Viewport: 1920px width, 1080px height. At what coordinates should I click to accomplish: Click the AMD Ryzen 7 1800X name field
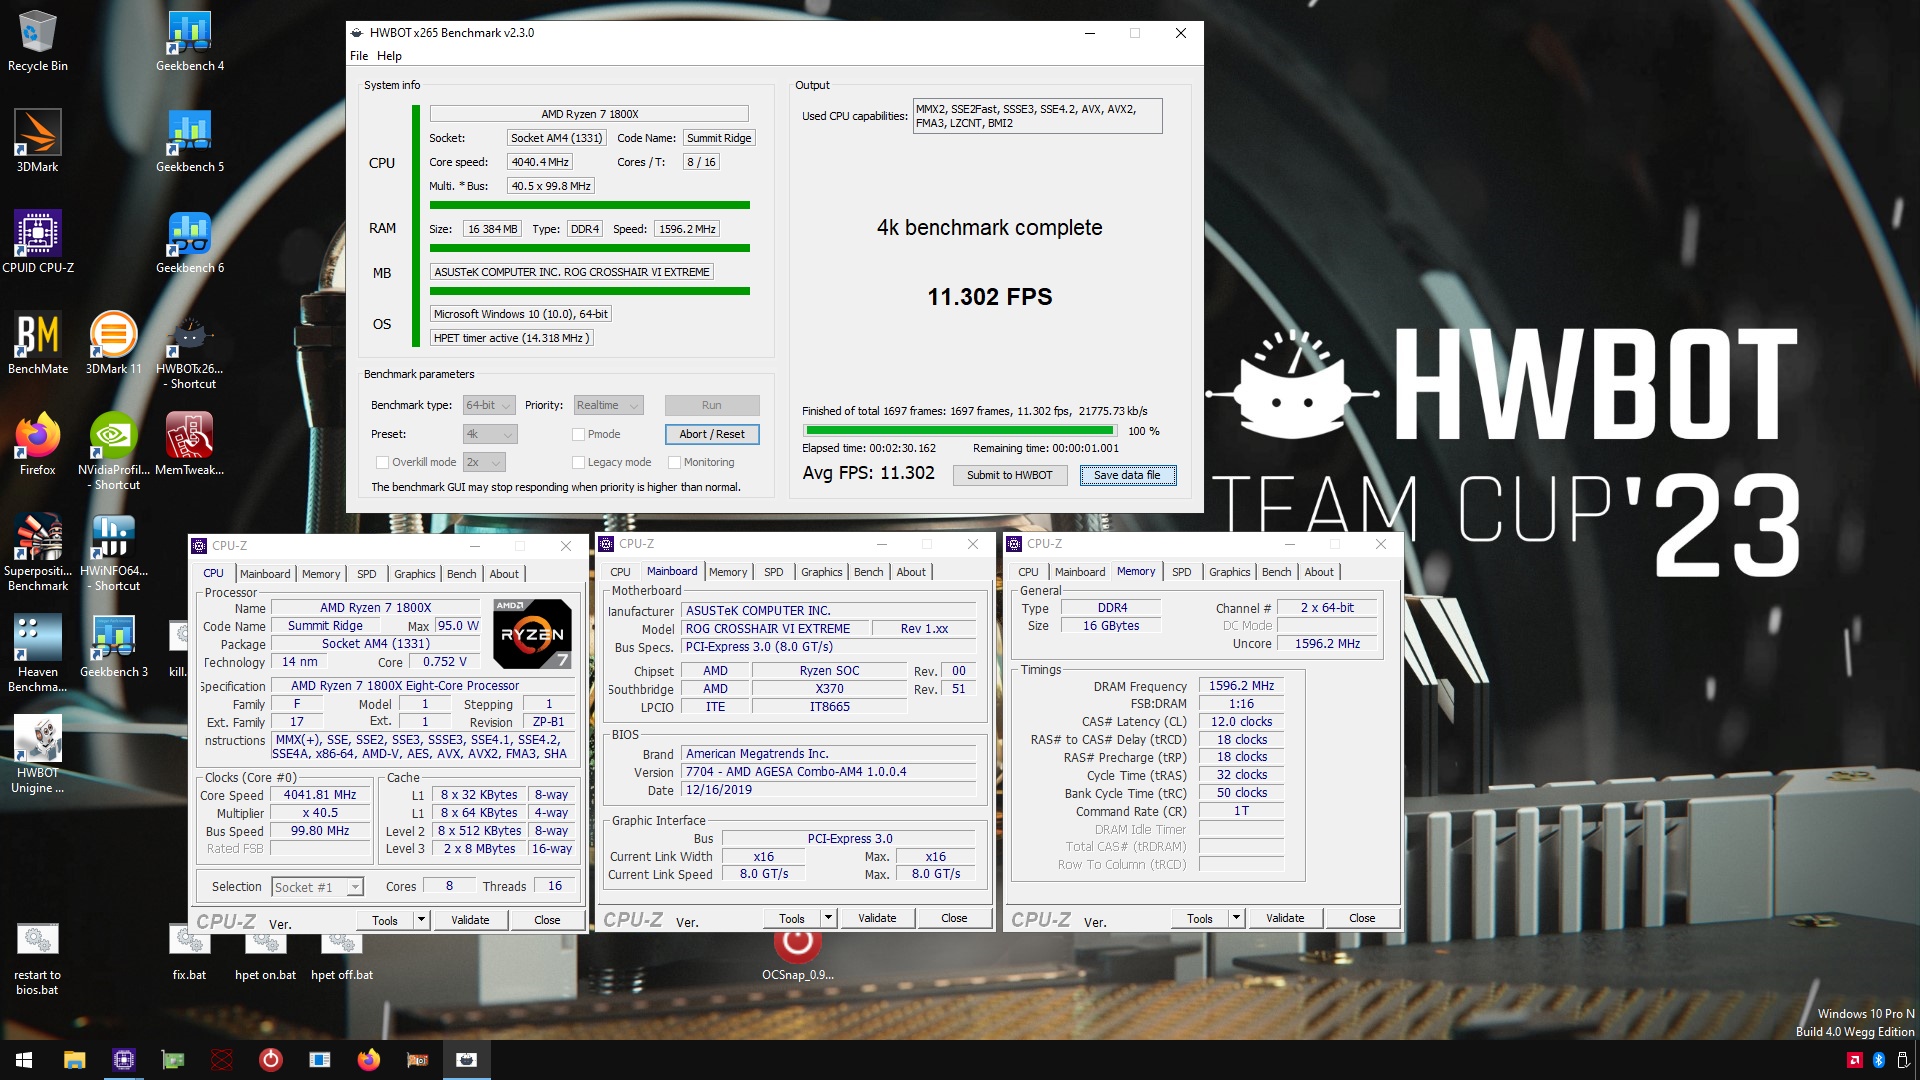pos(589,114)
